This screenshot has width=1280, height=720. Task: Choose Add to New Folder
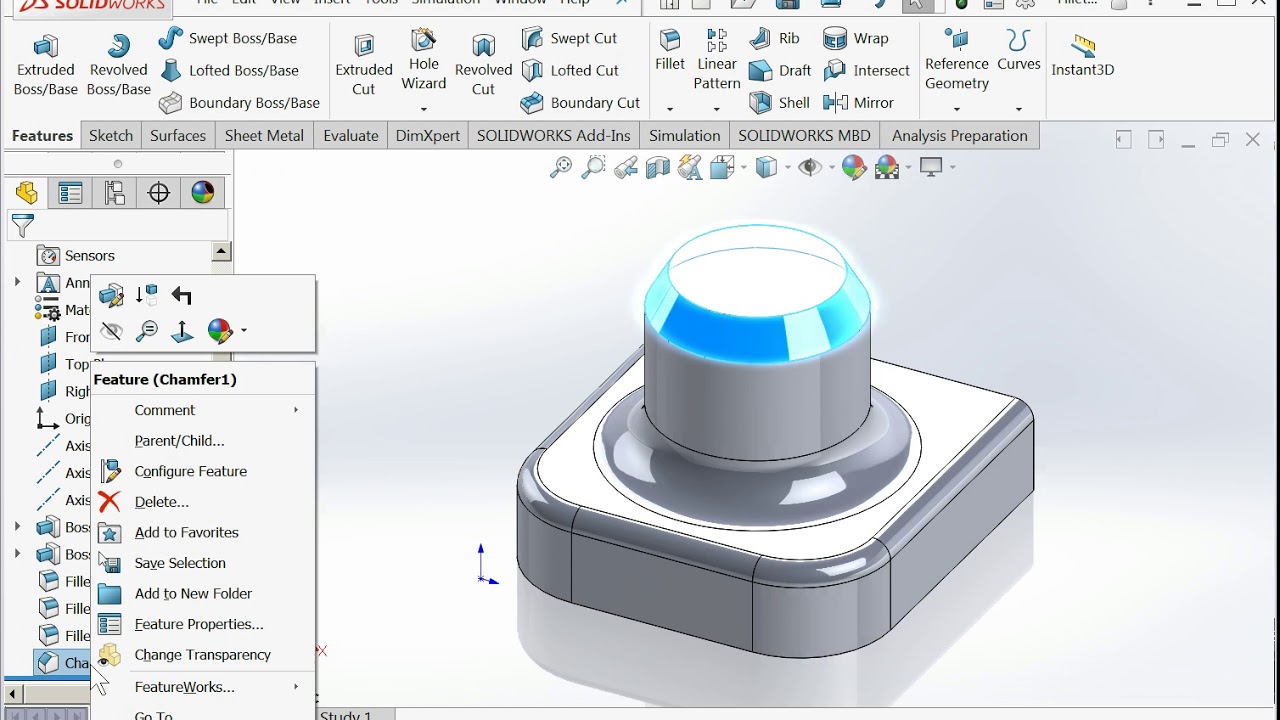(204, 593)
